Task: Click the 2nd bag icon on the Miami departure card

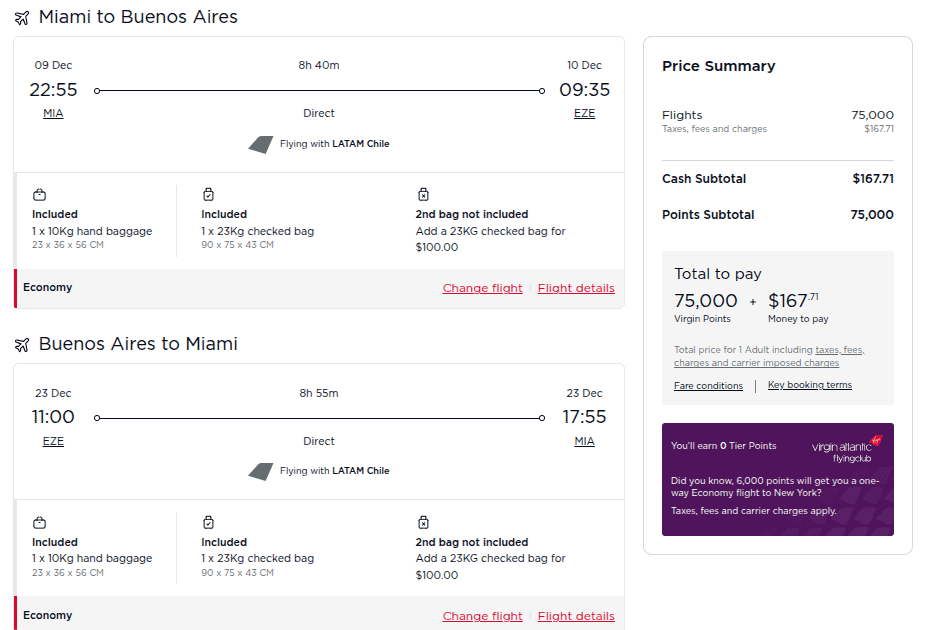Action: pos(423,194)
